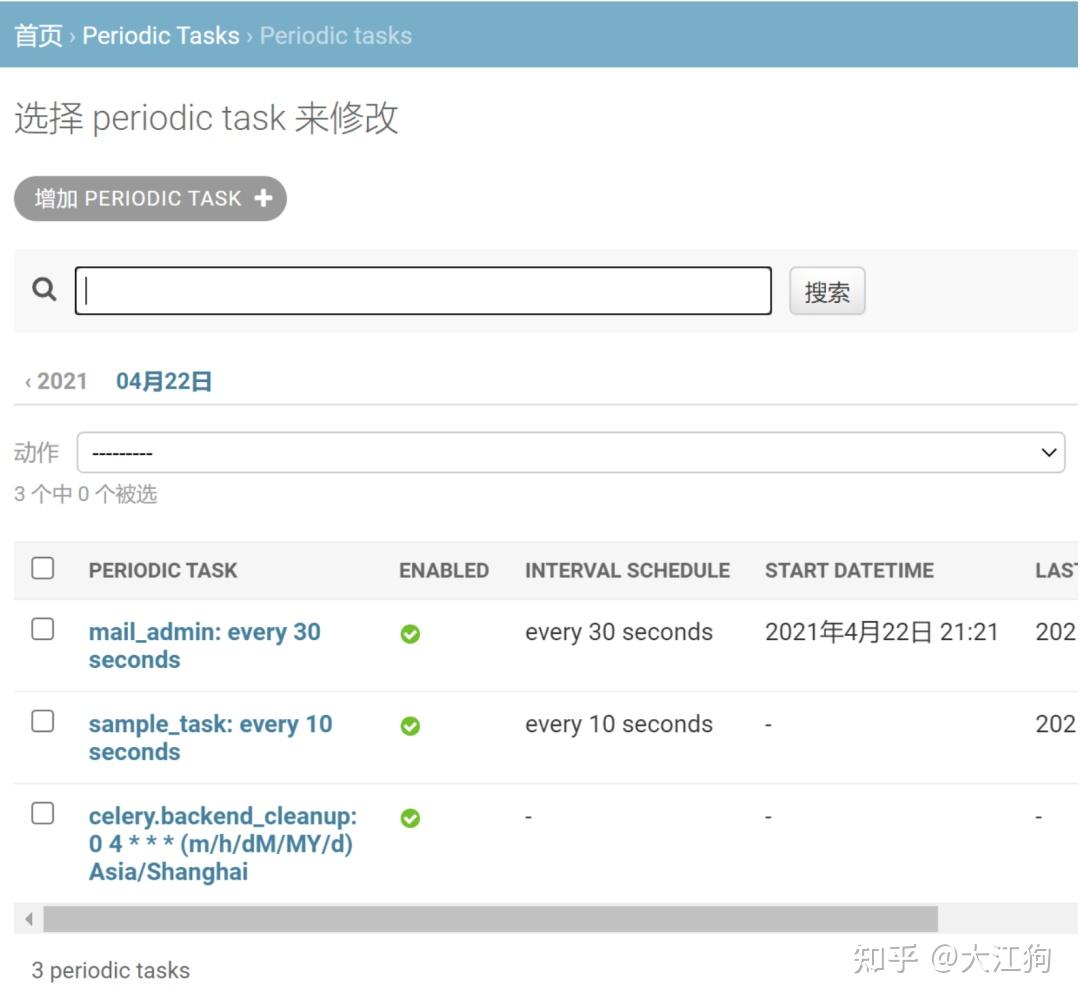Click the plus icon on the add task button

(x=262, y=198)
